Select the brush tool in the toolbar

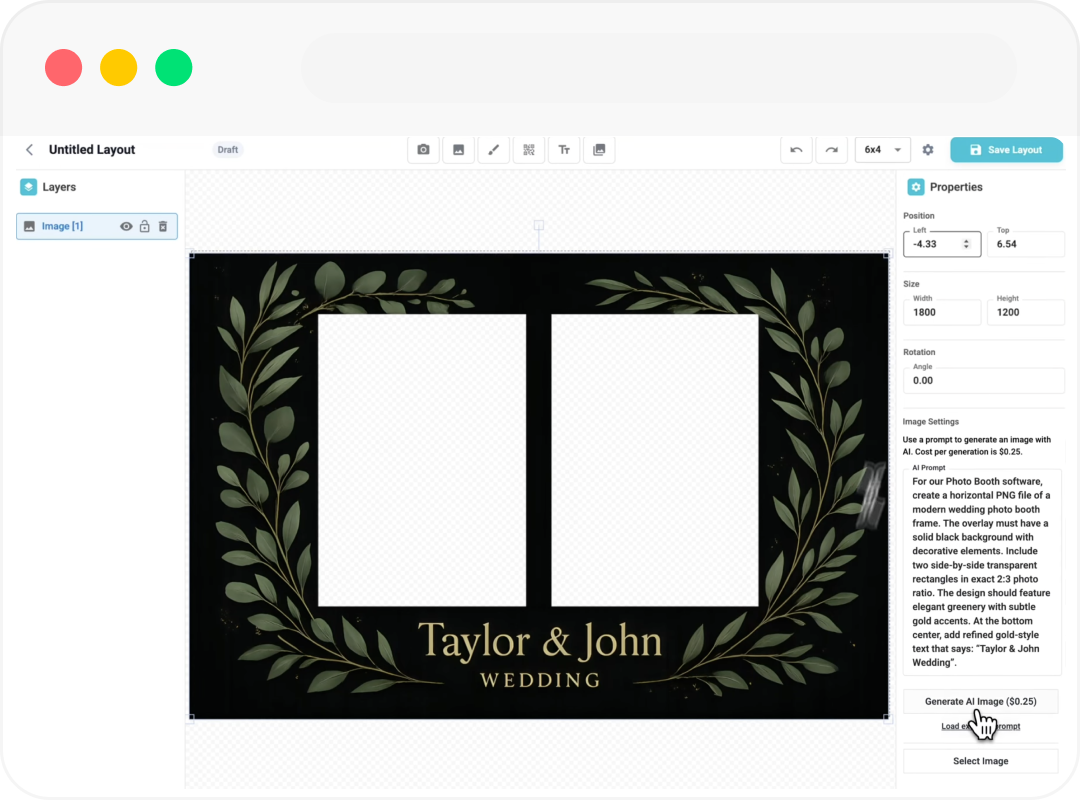click(x=493, y=150)
